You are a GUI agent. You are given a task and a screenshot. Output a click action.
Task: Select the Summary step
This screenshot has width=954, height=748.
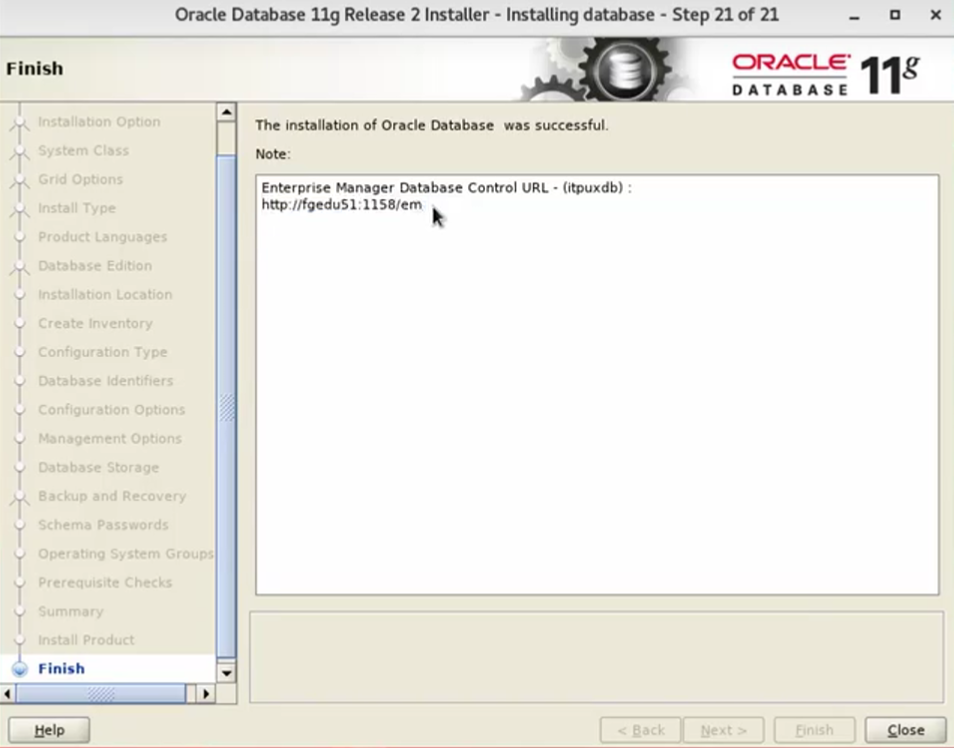[x=71, y=611]
